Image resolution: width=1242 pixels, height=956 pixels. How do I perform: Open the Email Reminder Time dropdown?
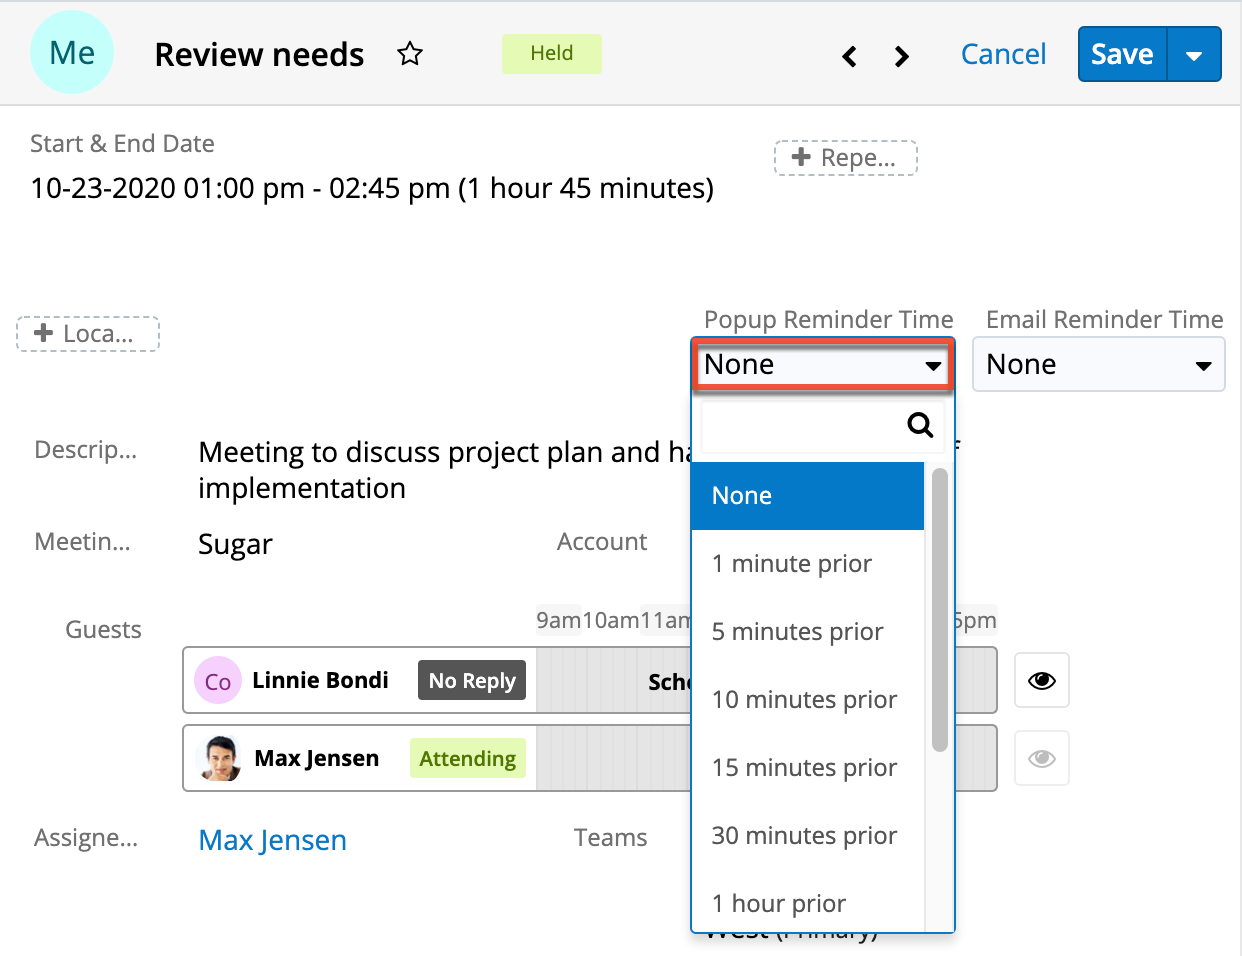(1098, 364)
